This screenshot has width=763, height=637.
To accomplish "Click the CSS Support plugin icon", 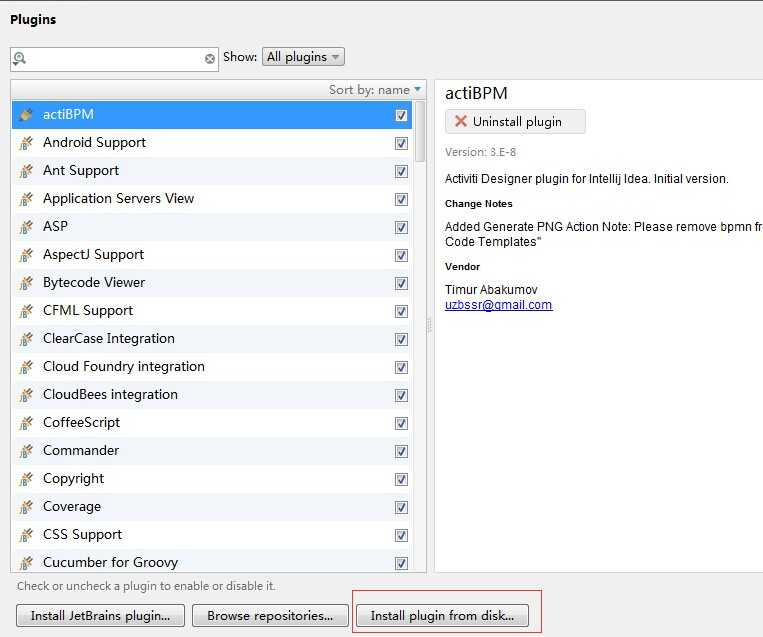I will [26, 535].
